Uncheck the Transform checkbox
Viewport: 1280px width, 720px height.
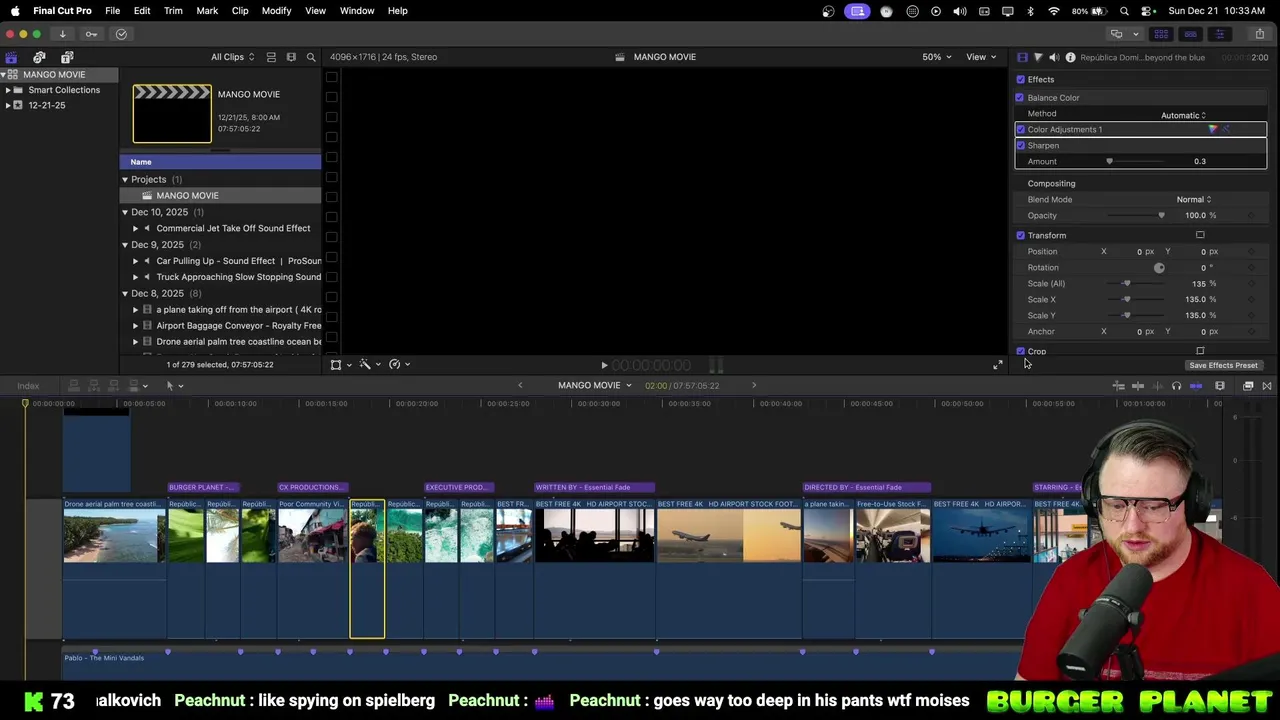(1021, 235)
